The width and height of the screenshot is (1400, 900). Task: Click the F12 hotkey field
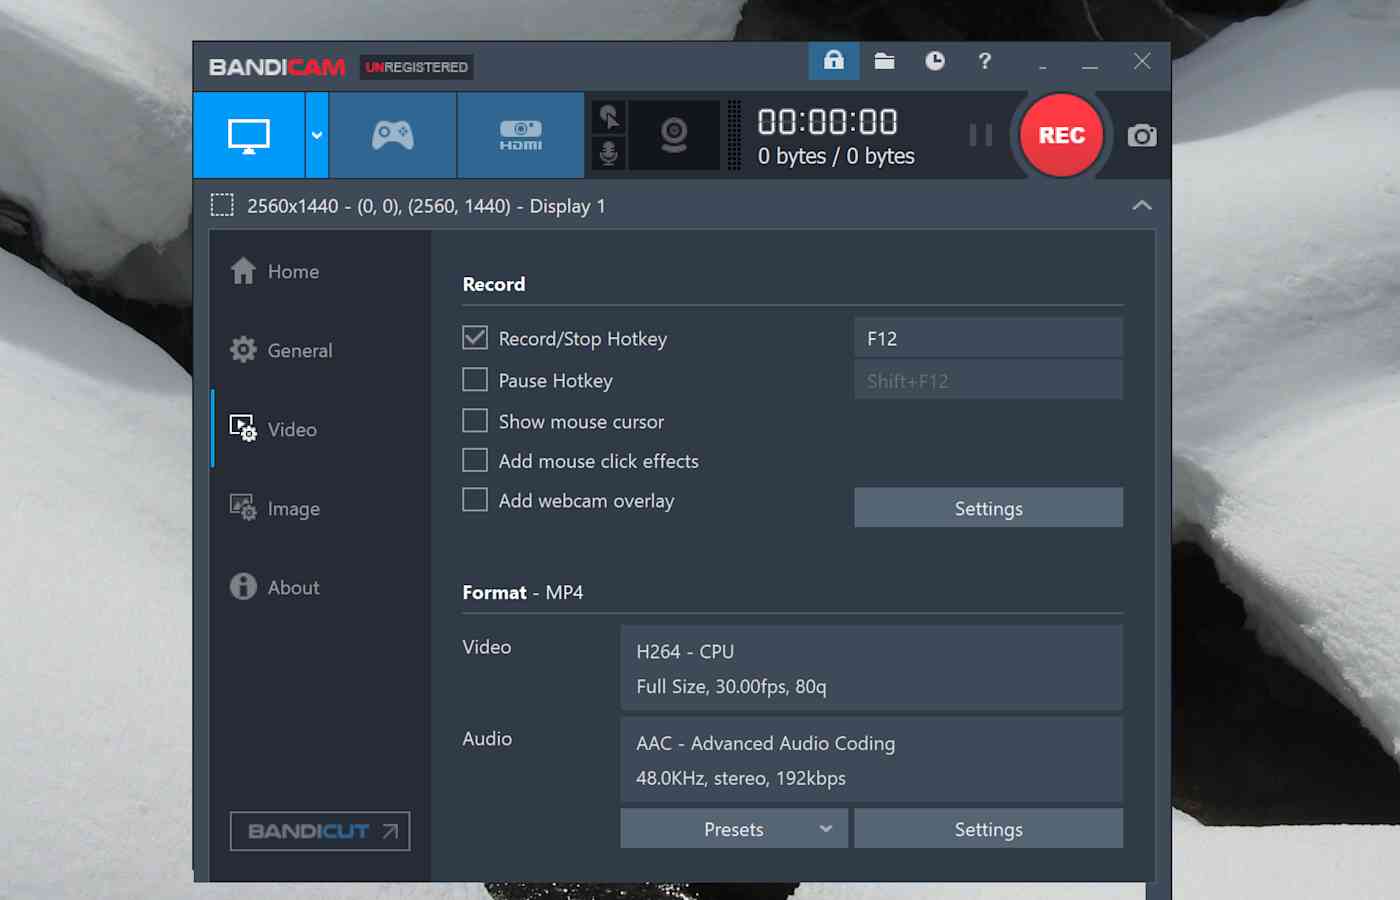(x=988, y=338)
